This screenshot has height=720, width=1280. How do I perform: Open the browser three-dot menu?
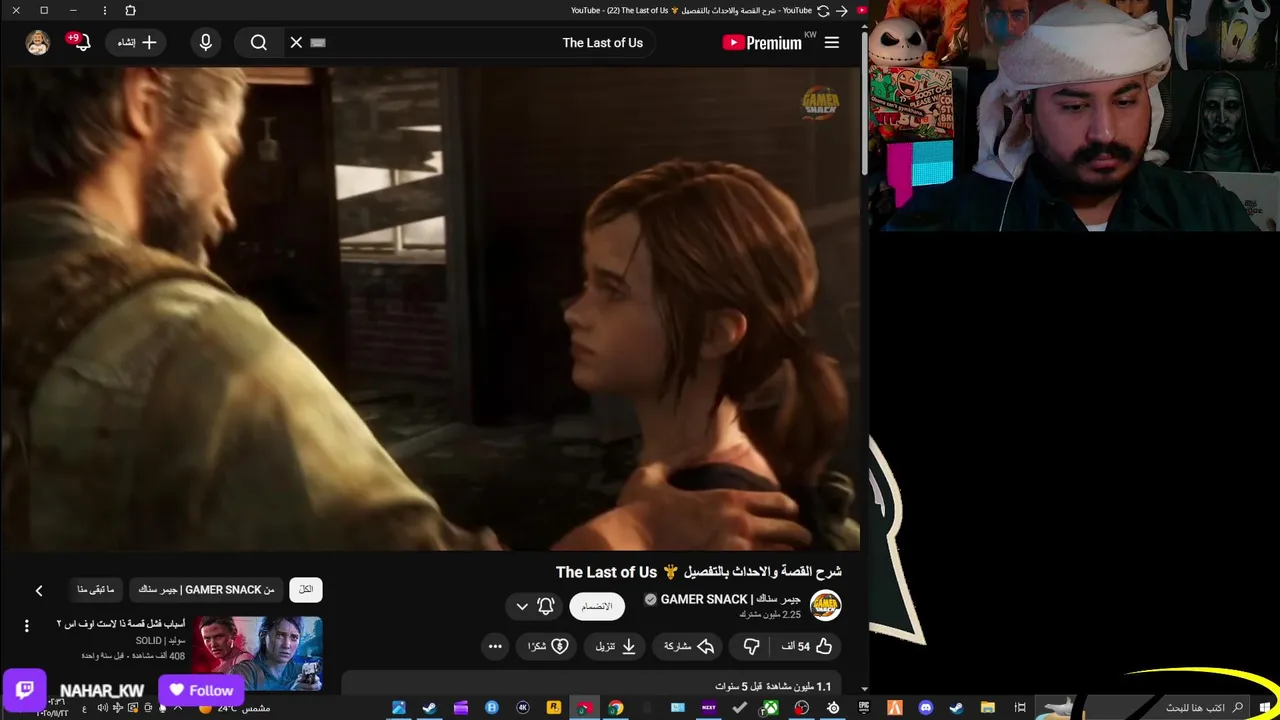click(x=105, y=10)
